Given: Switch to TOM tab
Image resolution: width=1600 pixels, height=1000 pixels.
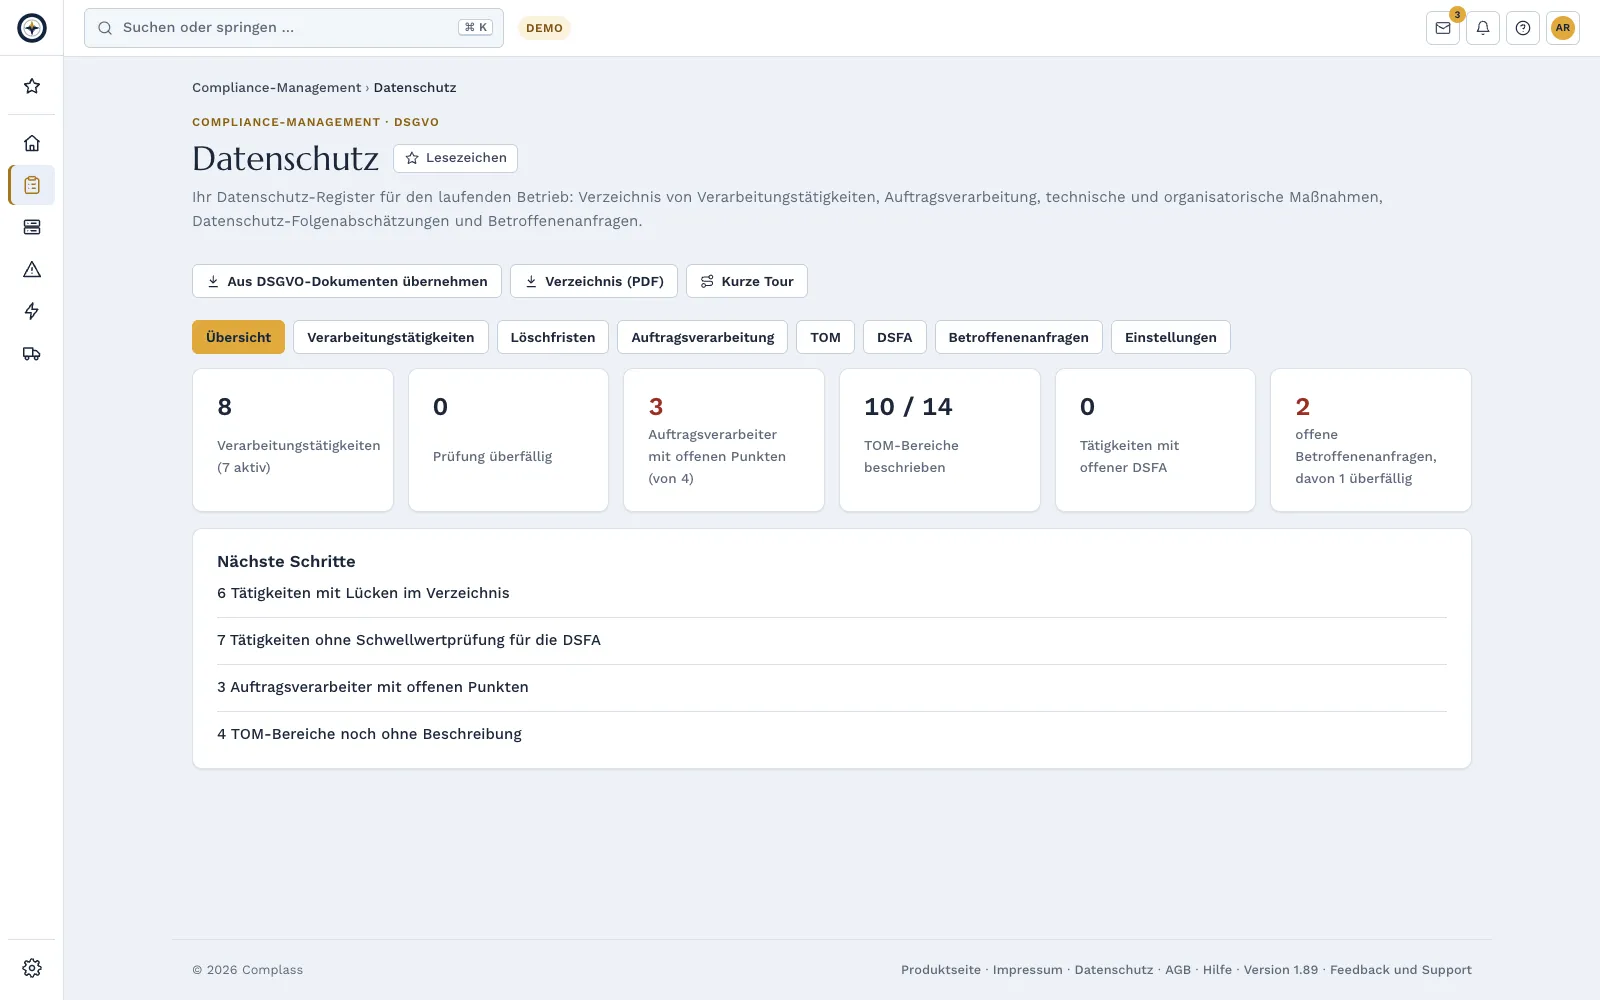Looking at the screenshot, I should [x=825, y=337].
